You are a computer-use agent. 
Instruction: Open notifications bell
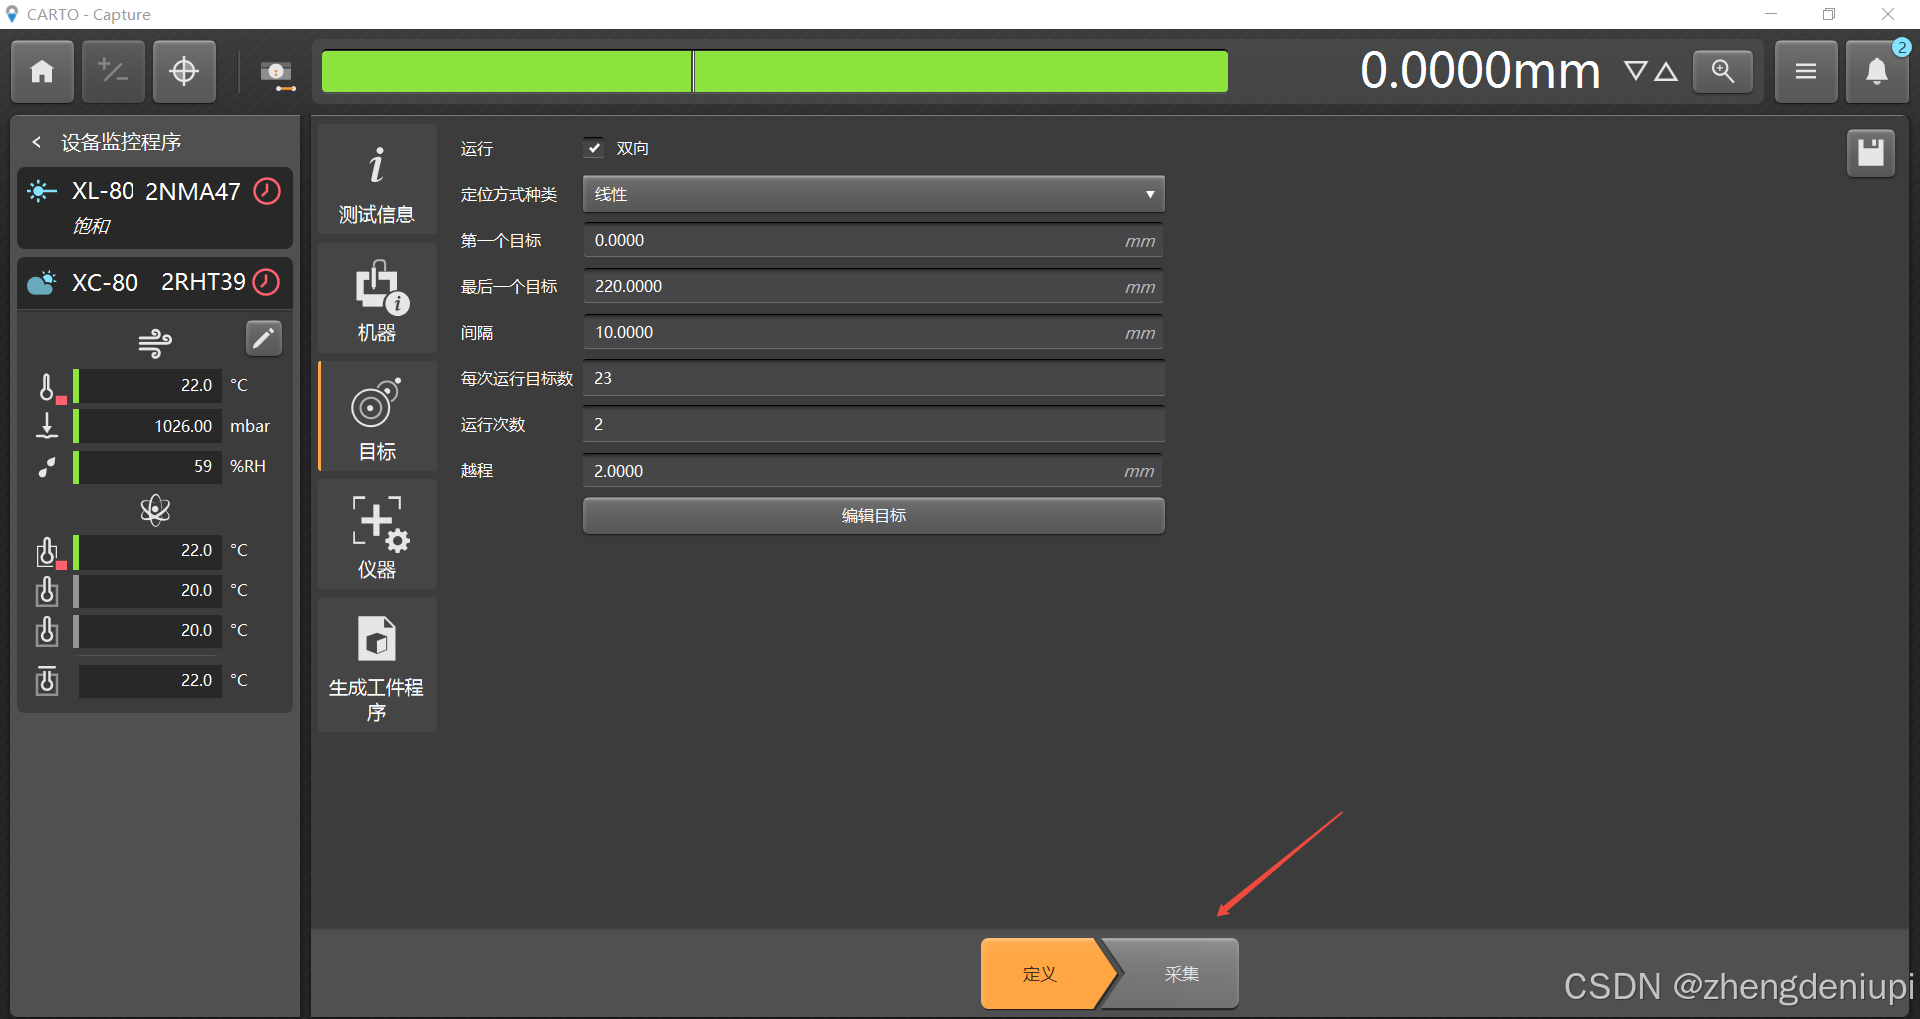[x=1876, y=71]
